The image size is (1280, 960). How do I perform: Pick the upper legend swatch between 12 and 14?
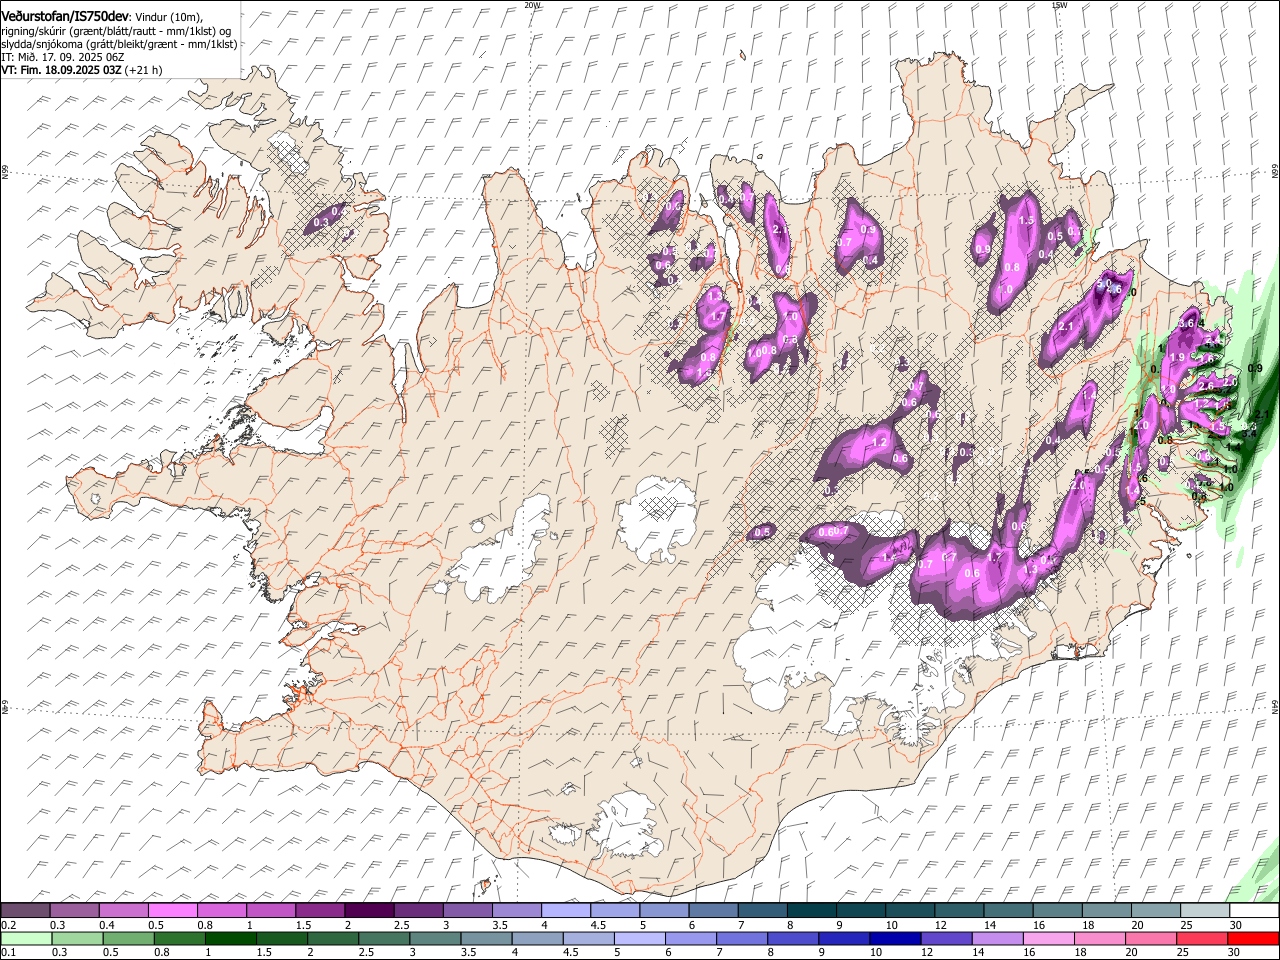click(959, 911)
